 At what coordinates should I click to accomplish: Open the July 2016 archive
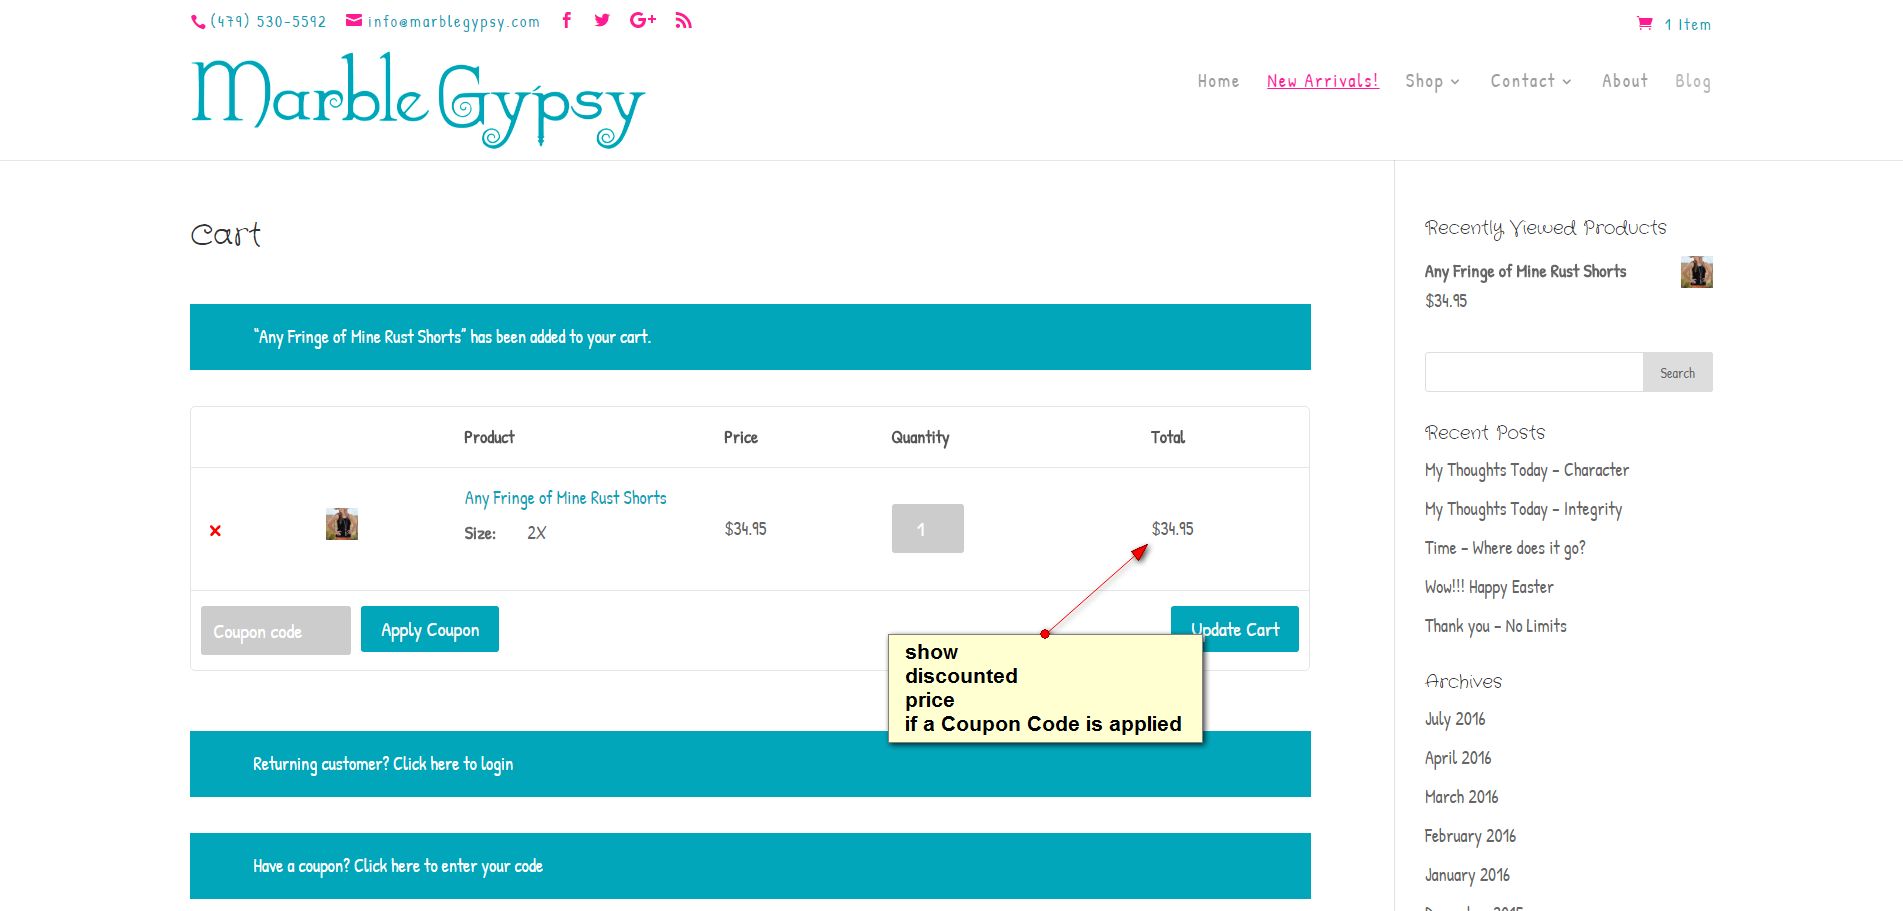click(x=1455, y=719)
